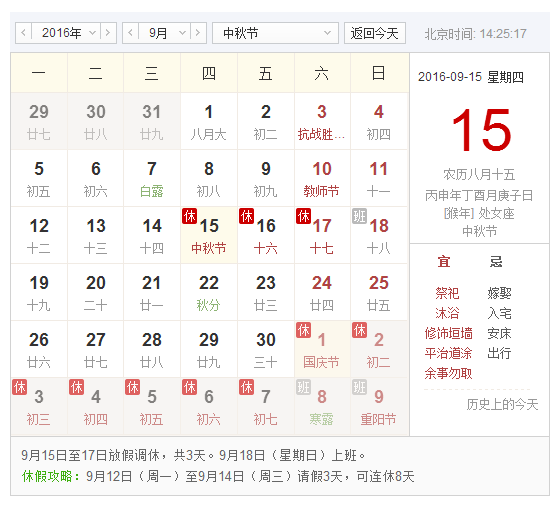559x509 pixels.
Task: Select September 25 廿五 cell
Action: [379, 292]
